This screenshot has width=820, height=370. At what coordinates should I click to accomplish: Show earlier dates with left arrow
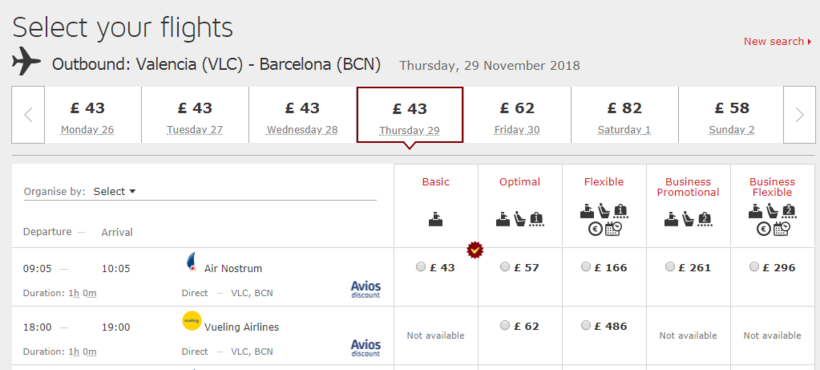tap(28, 115)
